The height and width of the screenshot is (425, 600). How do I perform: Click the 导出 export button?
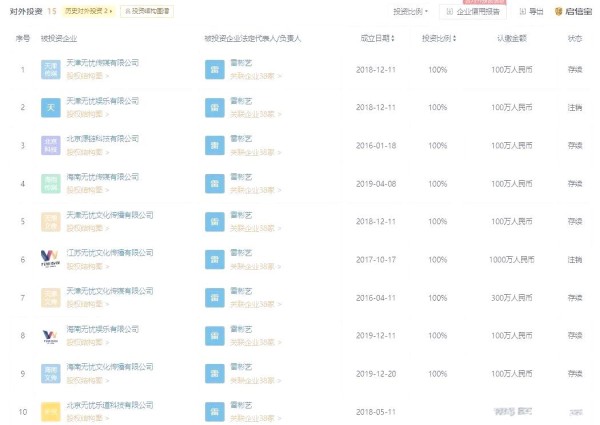[531, 11]
